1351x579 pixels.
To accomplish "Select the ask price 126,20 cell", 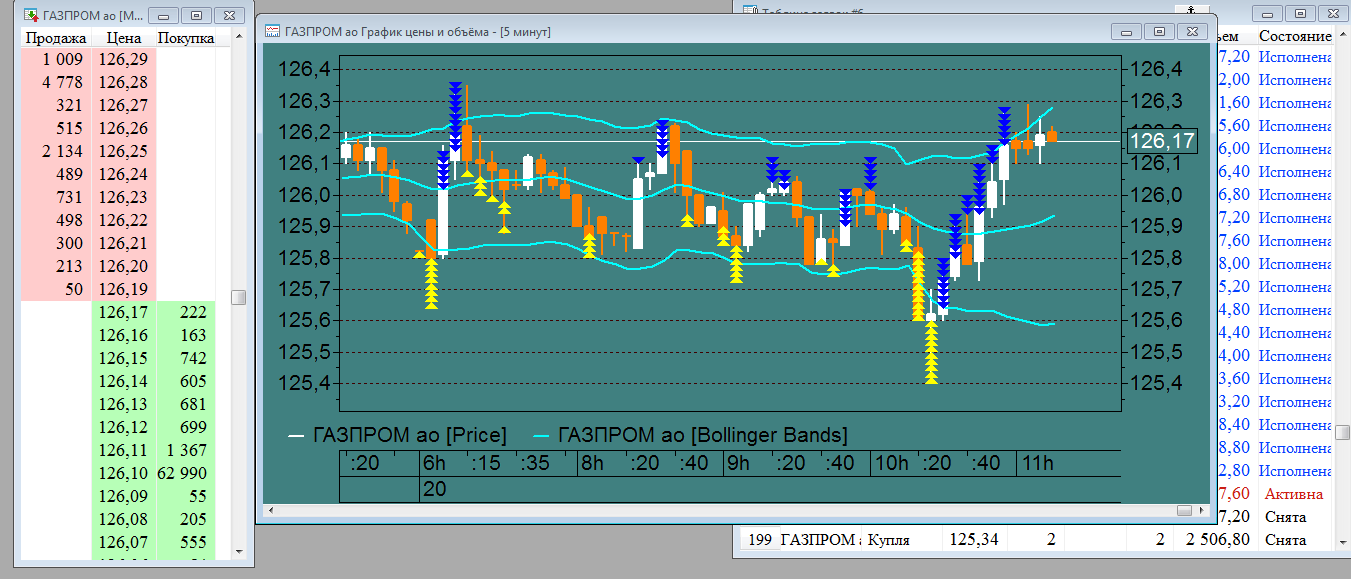I will (124, 267).
